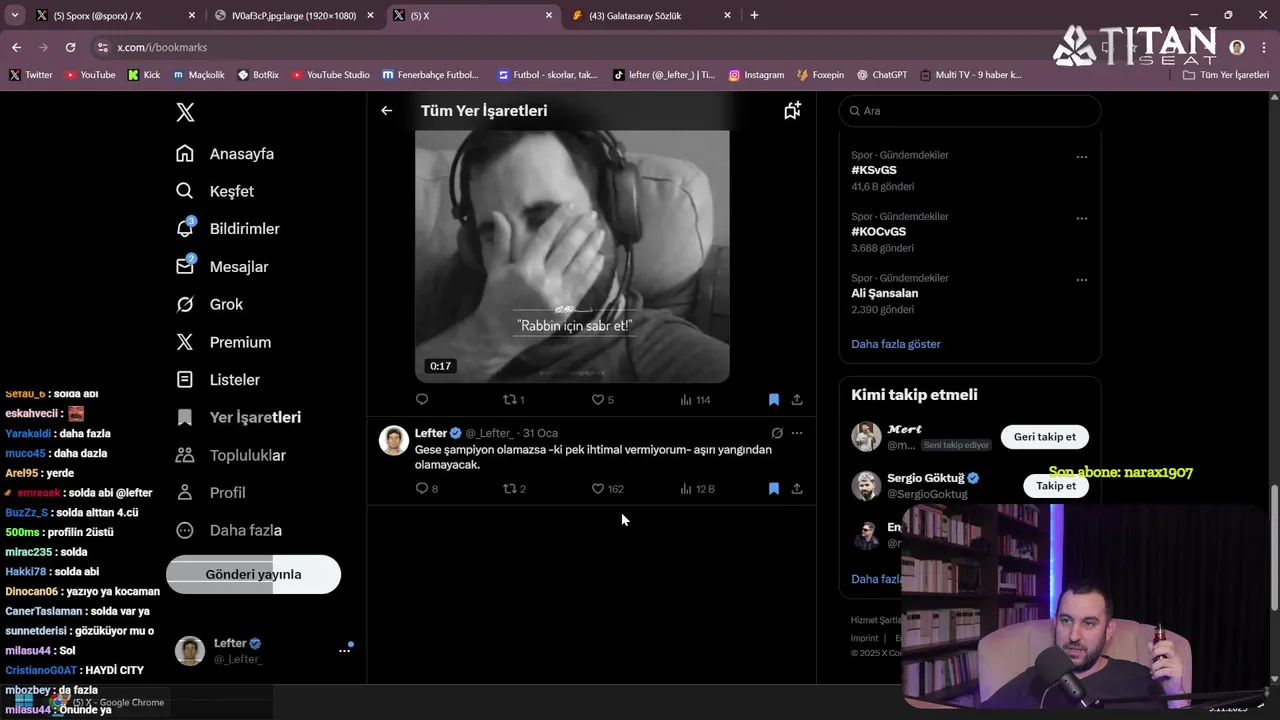This screenshot has height=720, width=1280.
Task: Open Twitter bookmark in bookmarks bar
Action: [31, 75]
